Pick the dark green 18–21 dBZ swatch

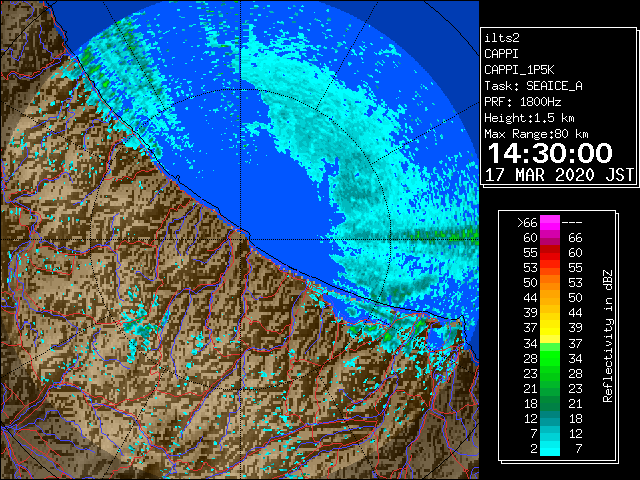pyautogui.click(x=550, y=403)
